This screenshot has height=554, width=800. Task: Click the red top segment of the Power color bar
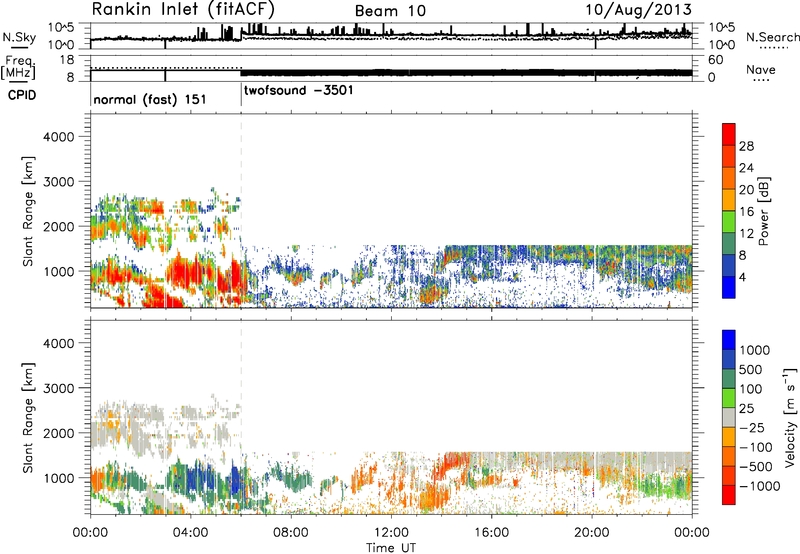(x=729, y=134)
